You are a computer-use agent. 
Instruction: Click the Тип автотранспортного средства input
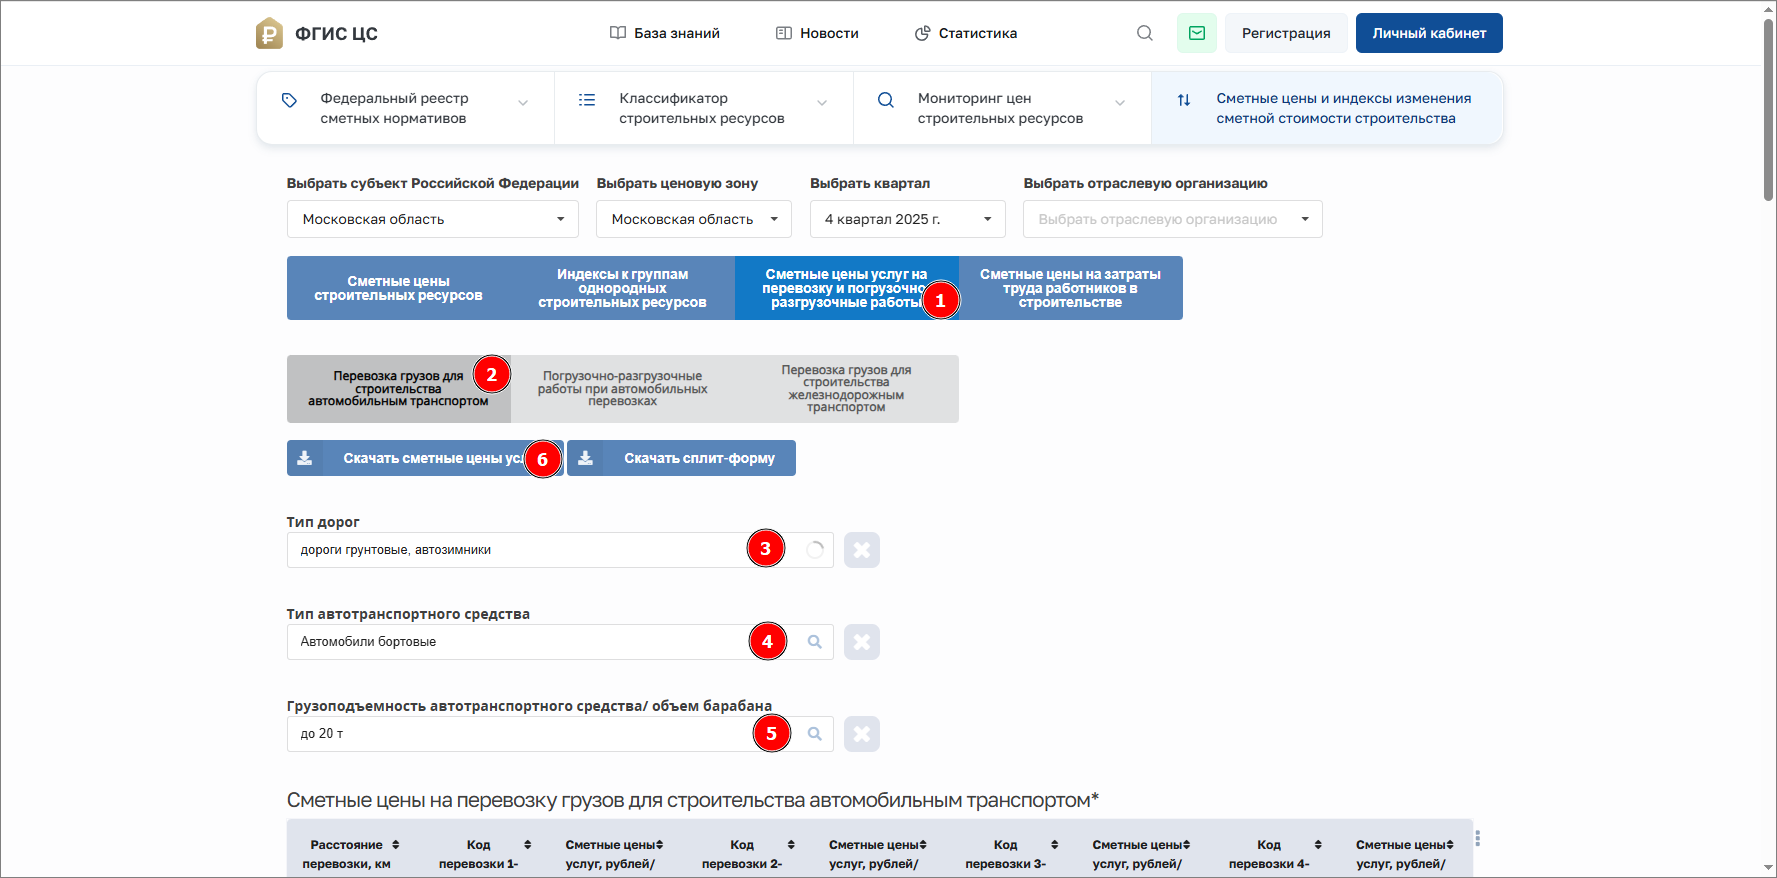pyautogui.click(x=560, y=642)
